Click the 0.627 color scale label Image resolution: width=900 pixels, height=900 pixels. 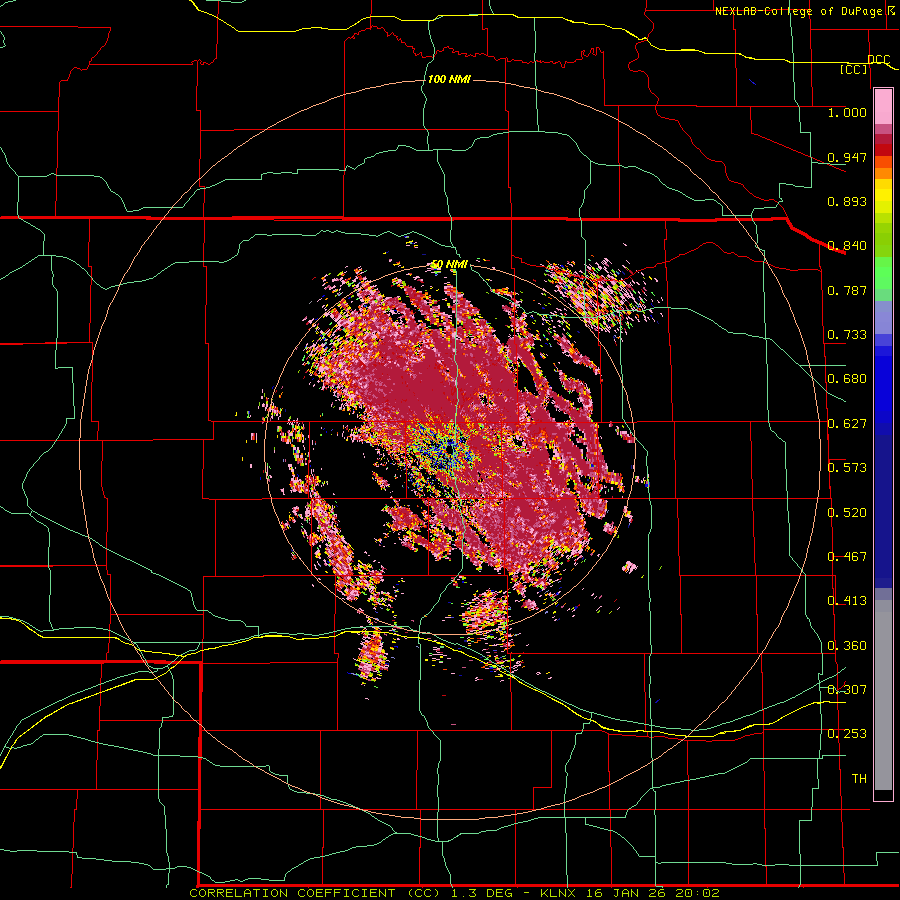click(847, 424)
